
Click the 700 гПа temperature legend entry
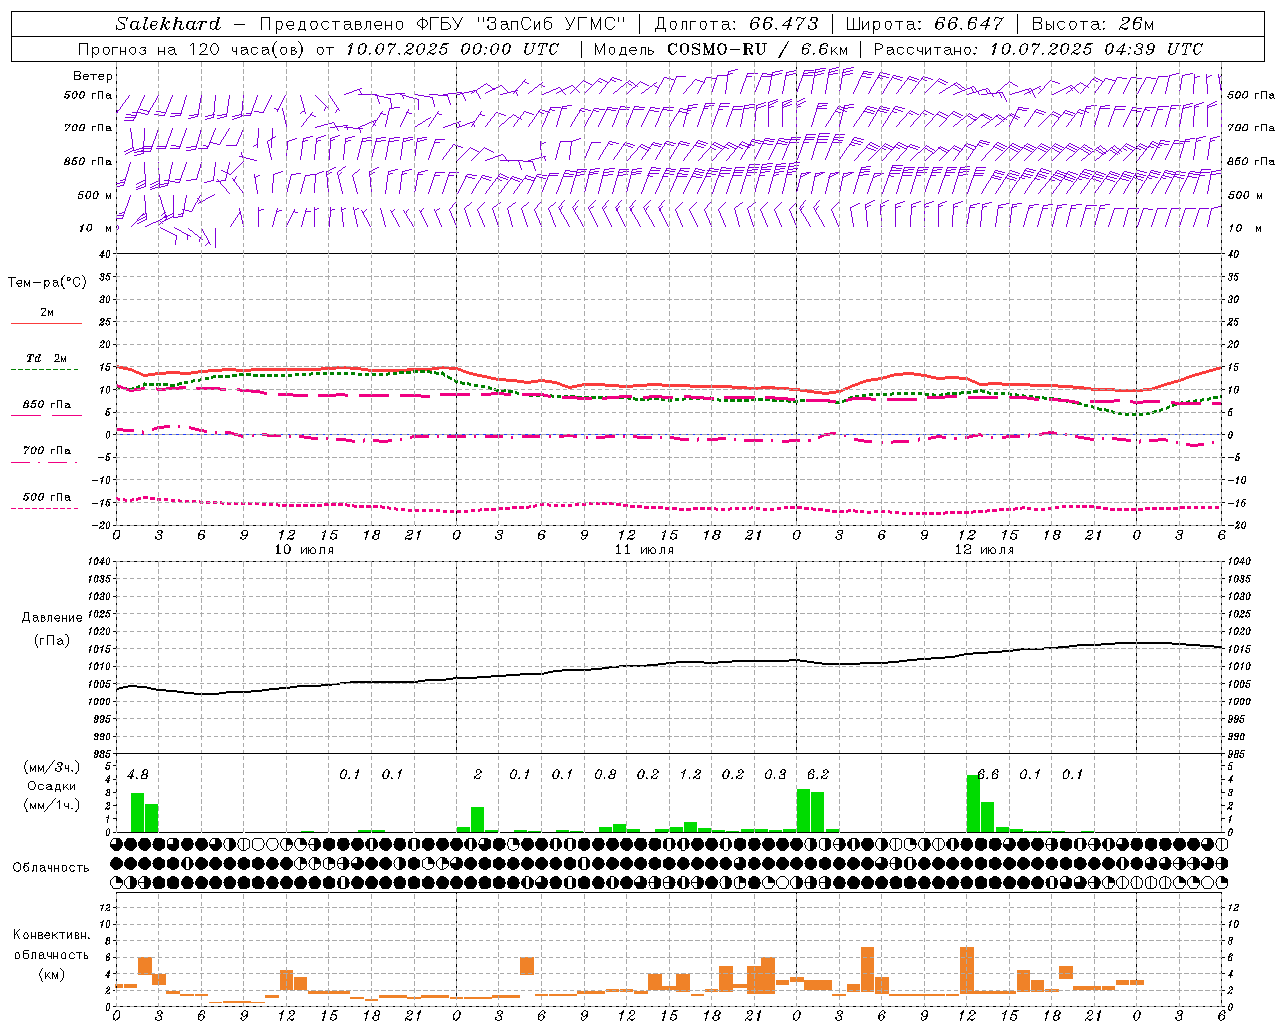pyautogui.click(x=46, y=451)
